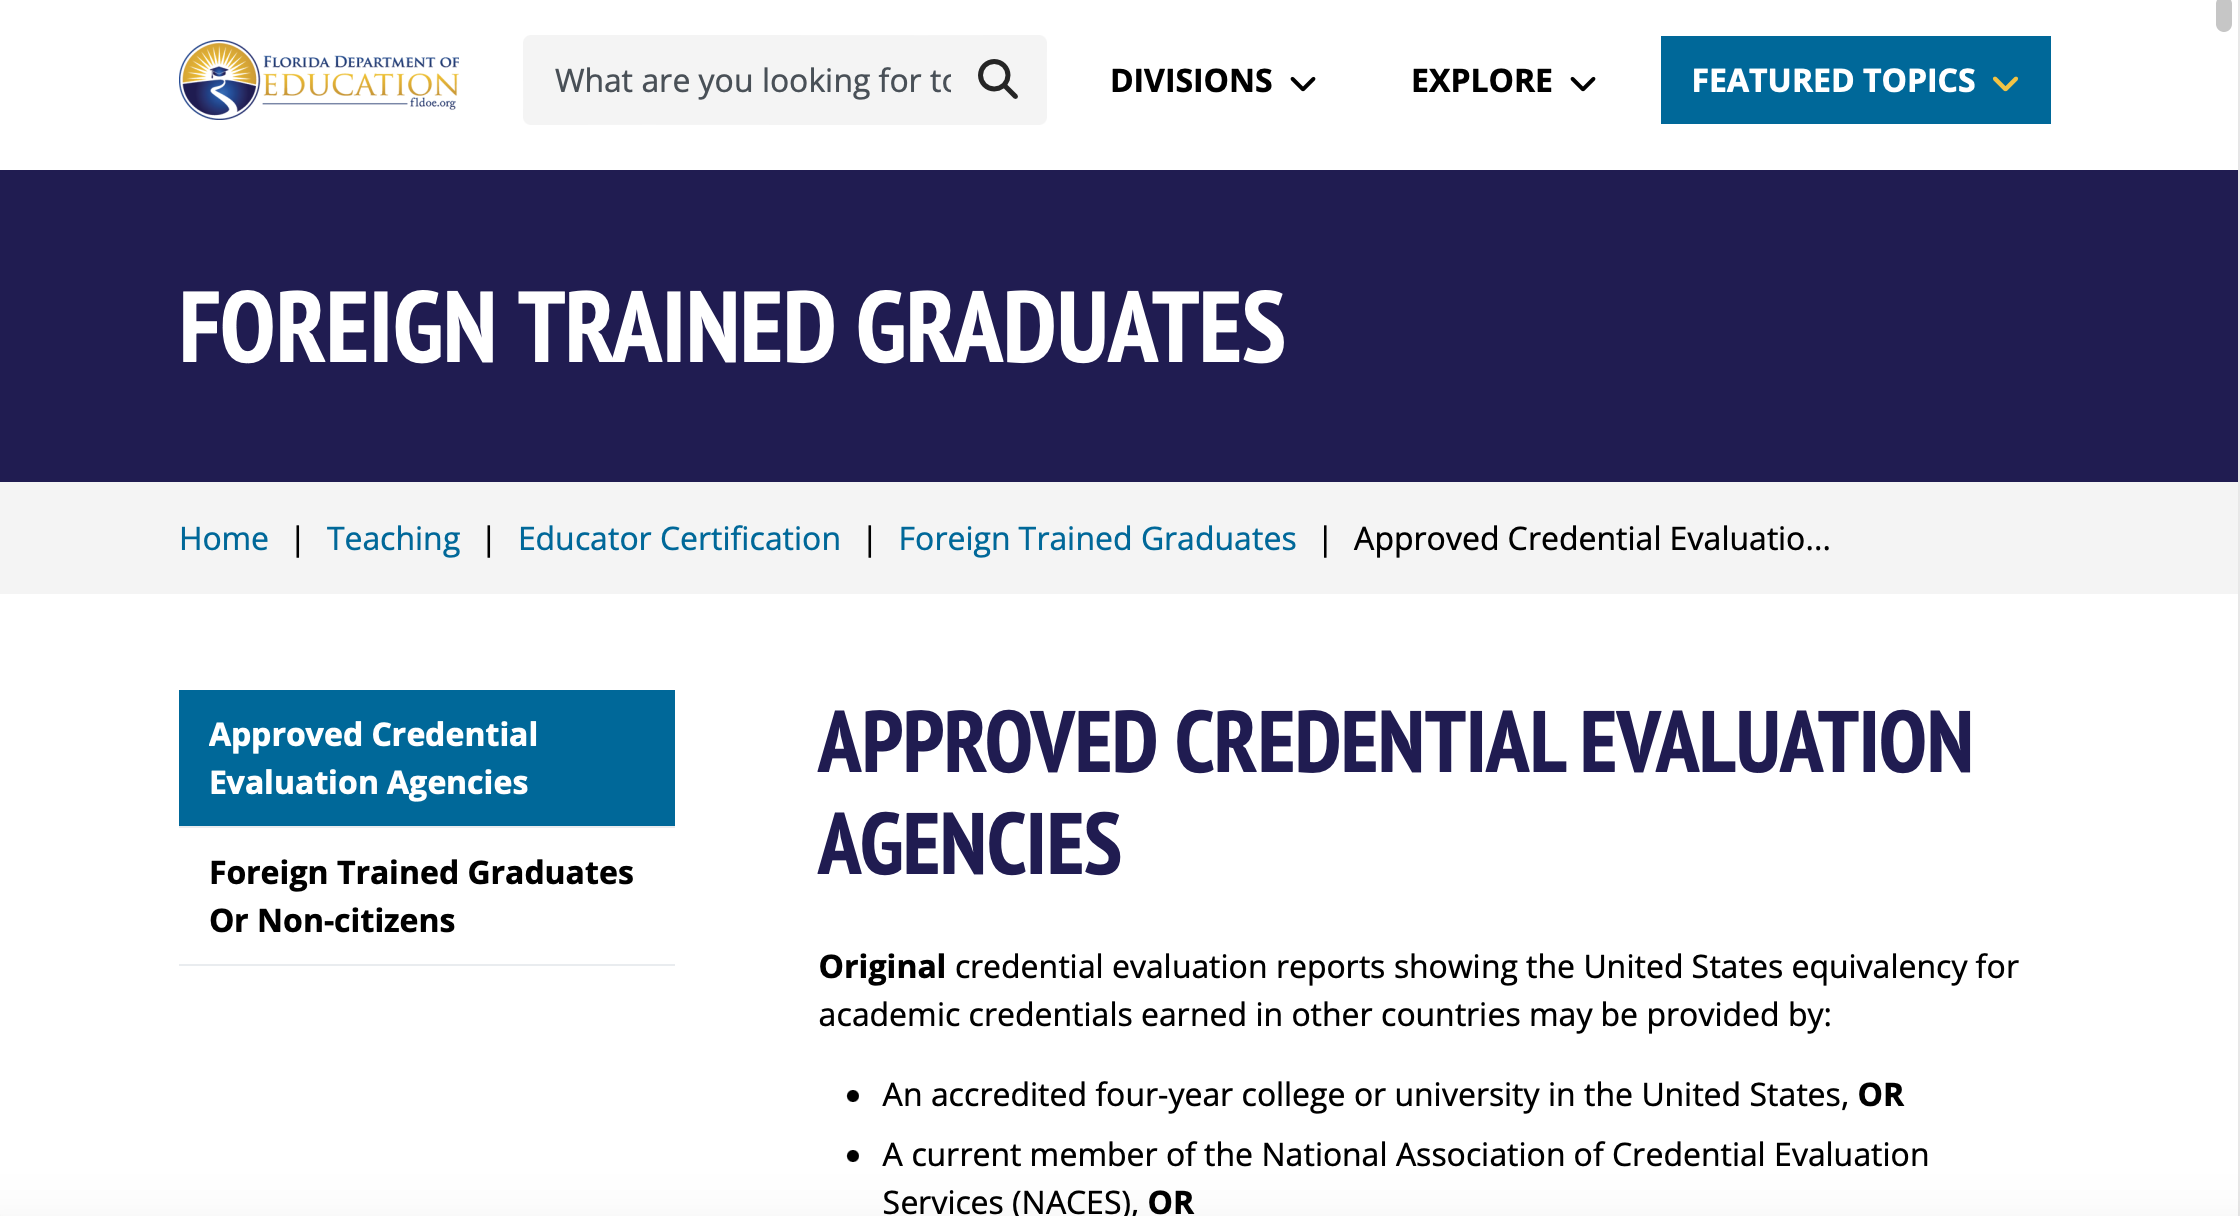Click the yellow Featured Topics chevron
The image size is (2240, 1216).
2005,83
